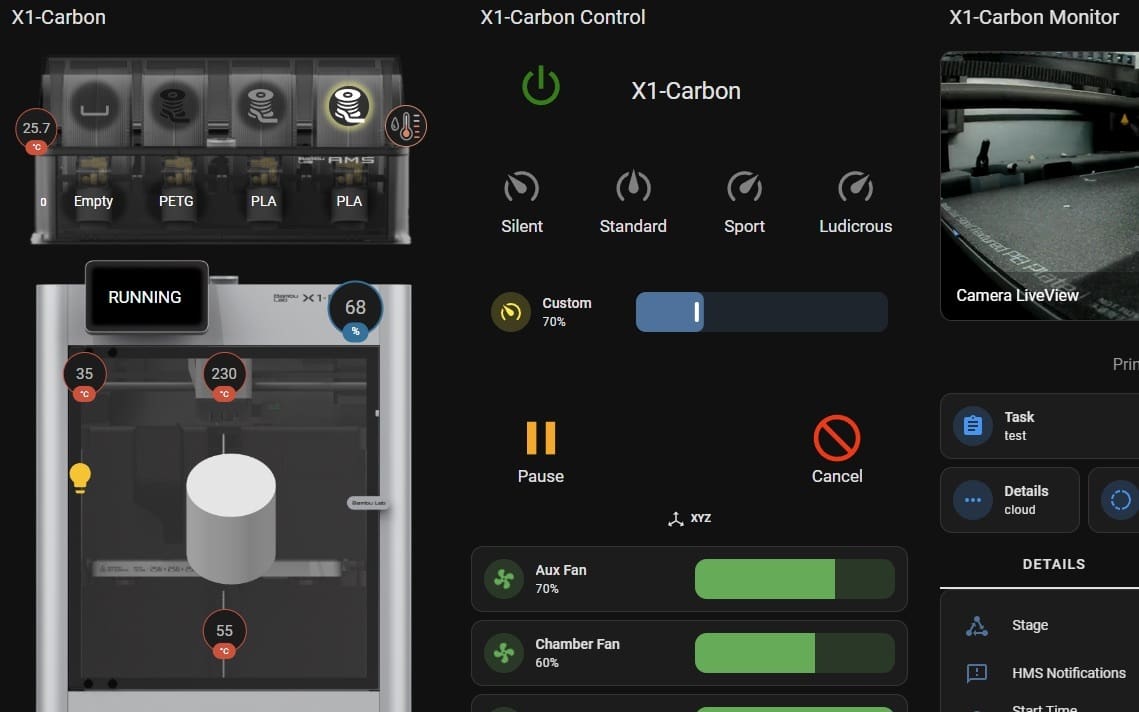1139x712 pixels.
Task: Set Aux Fan speed slider
Action: click(x=795, y=579)
